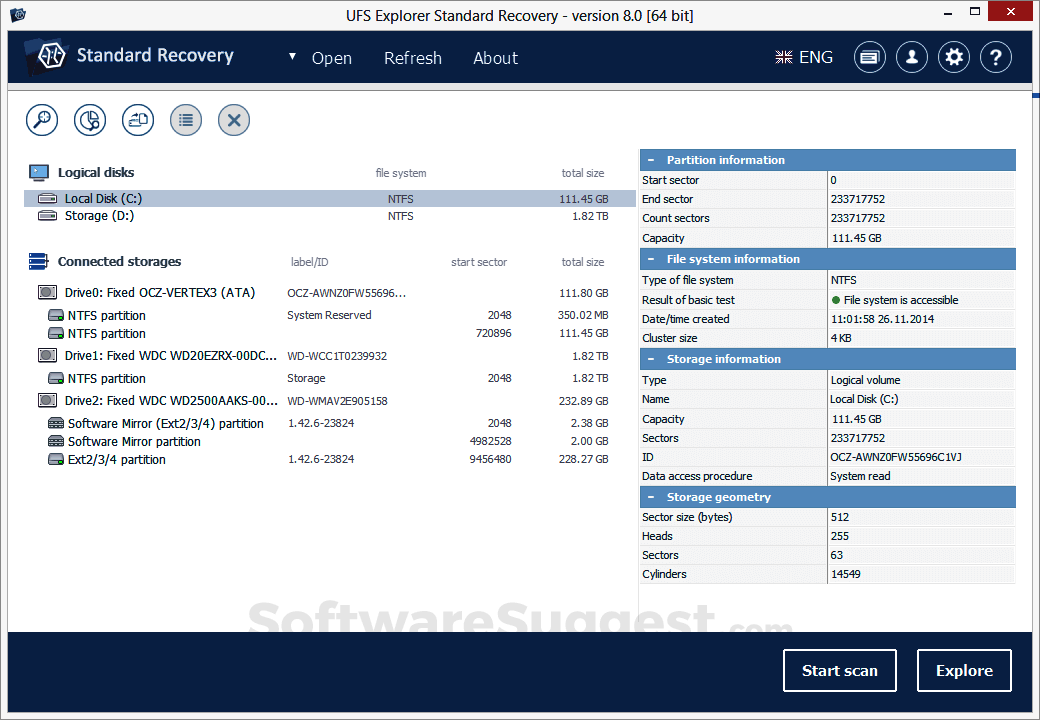
Task: Click the Explore button
Action: (964, 670)
